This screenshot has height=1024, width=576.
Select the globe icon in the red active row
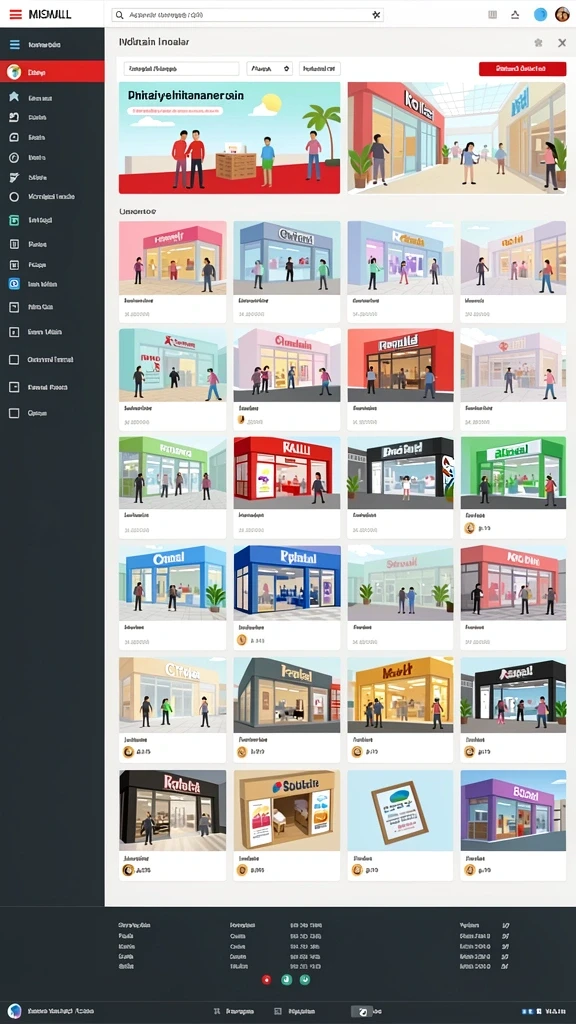tap(14, 72)
